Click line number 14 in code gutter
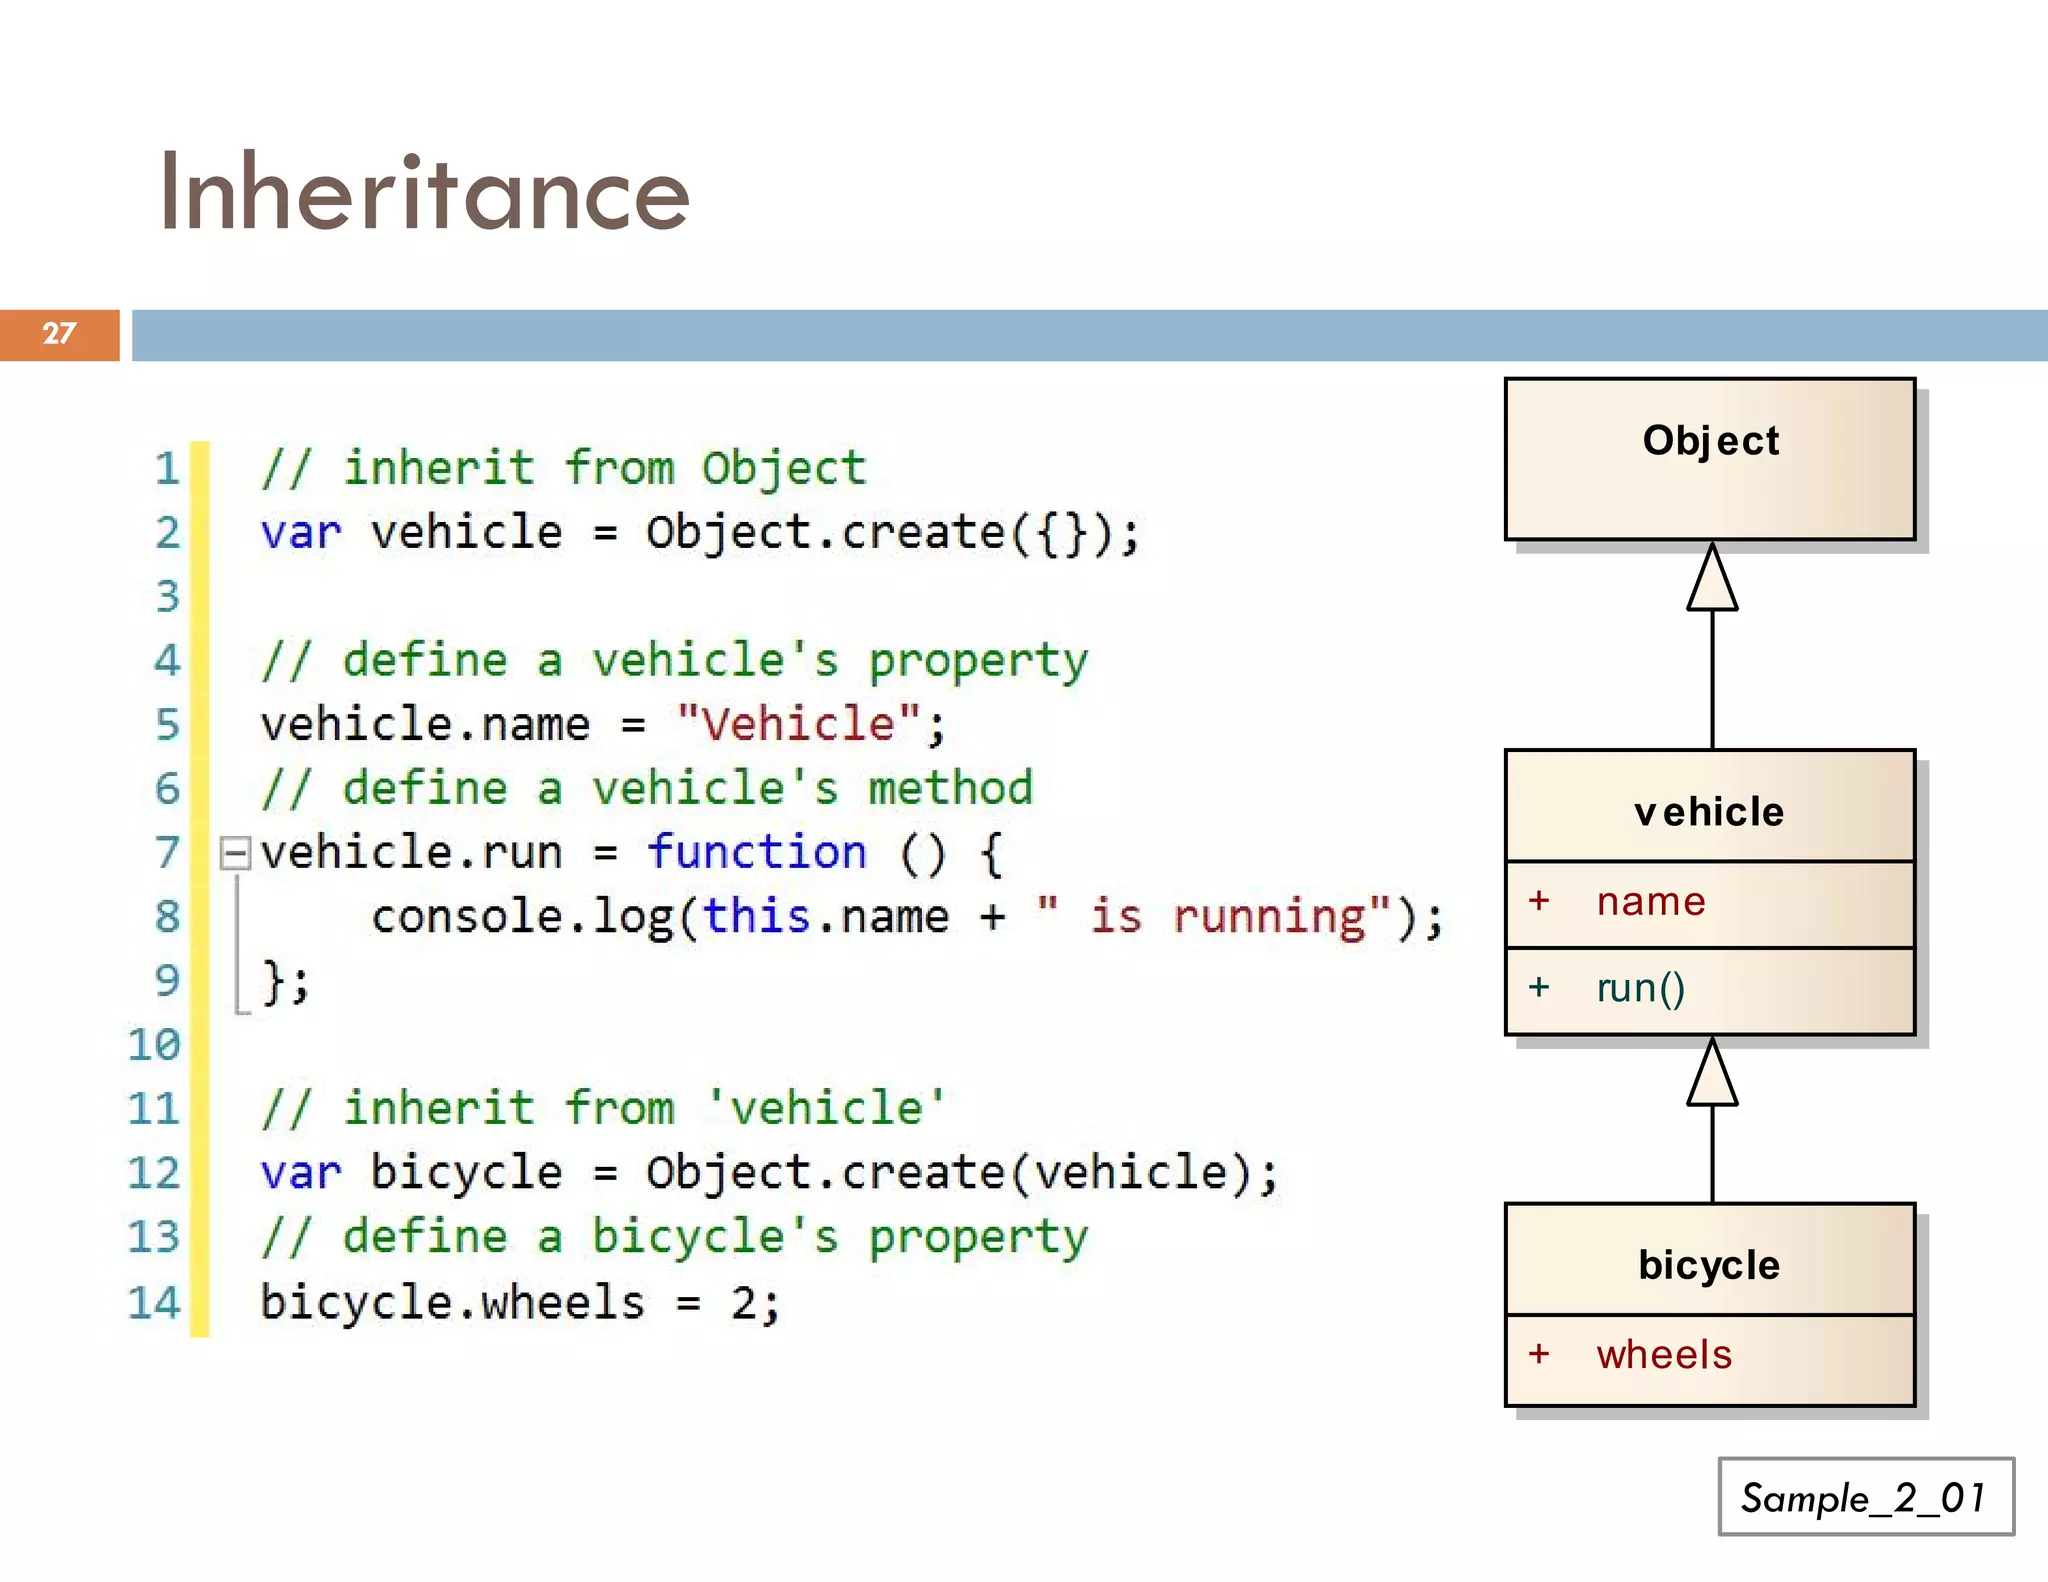Viewport: 2048px width, 1582px height. (154, 1303)
